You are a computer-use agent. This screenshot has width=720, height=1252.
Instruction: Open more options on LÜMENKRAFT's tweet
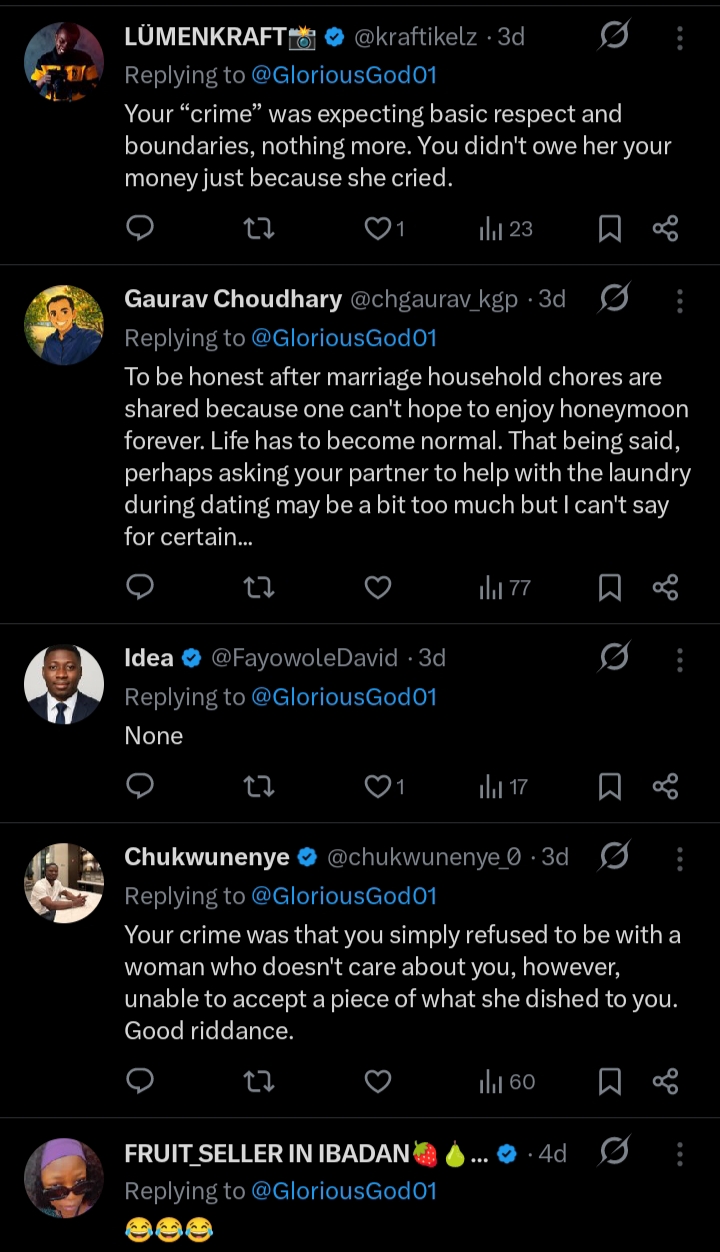680,38
